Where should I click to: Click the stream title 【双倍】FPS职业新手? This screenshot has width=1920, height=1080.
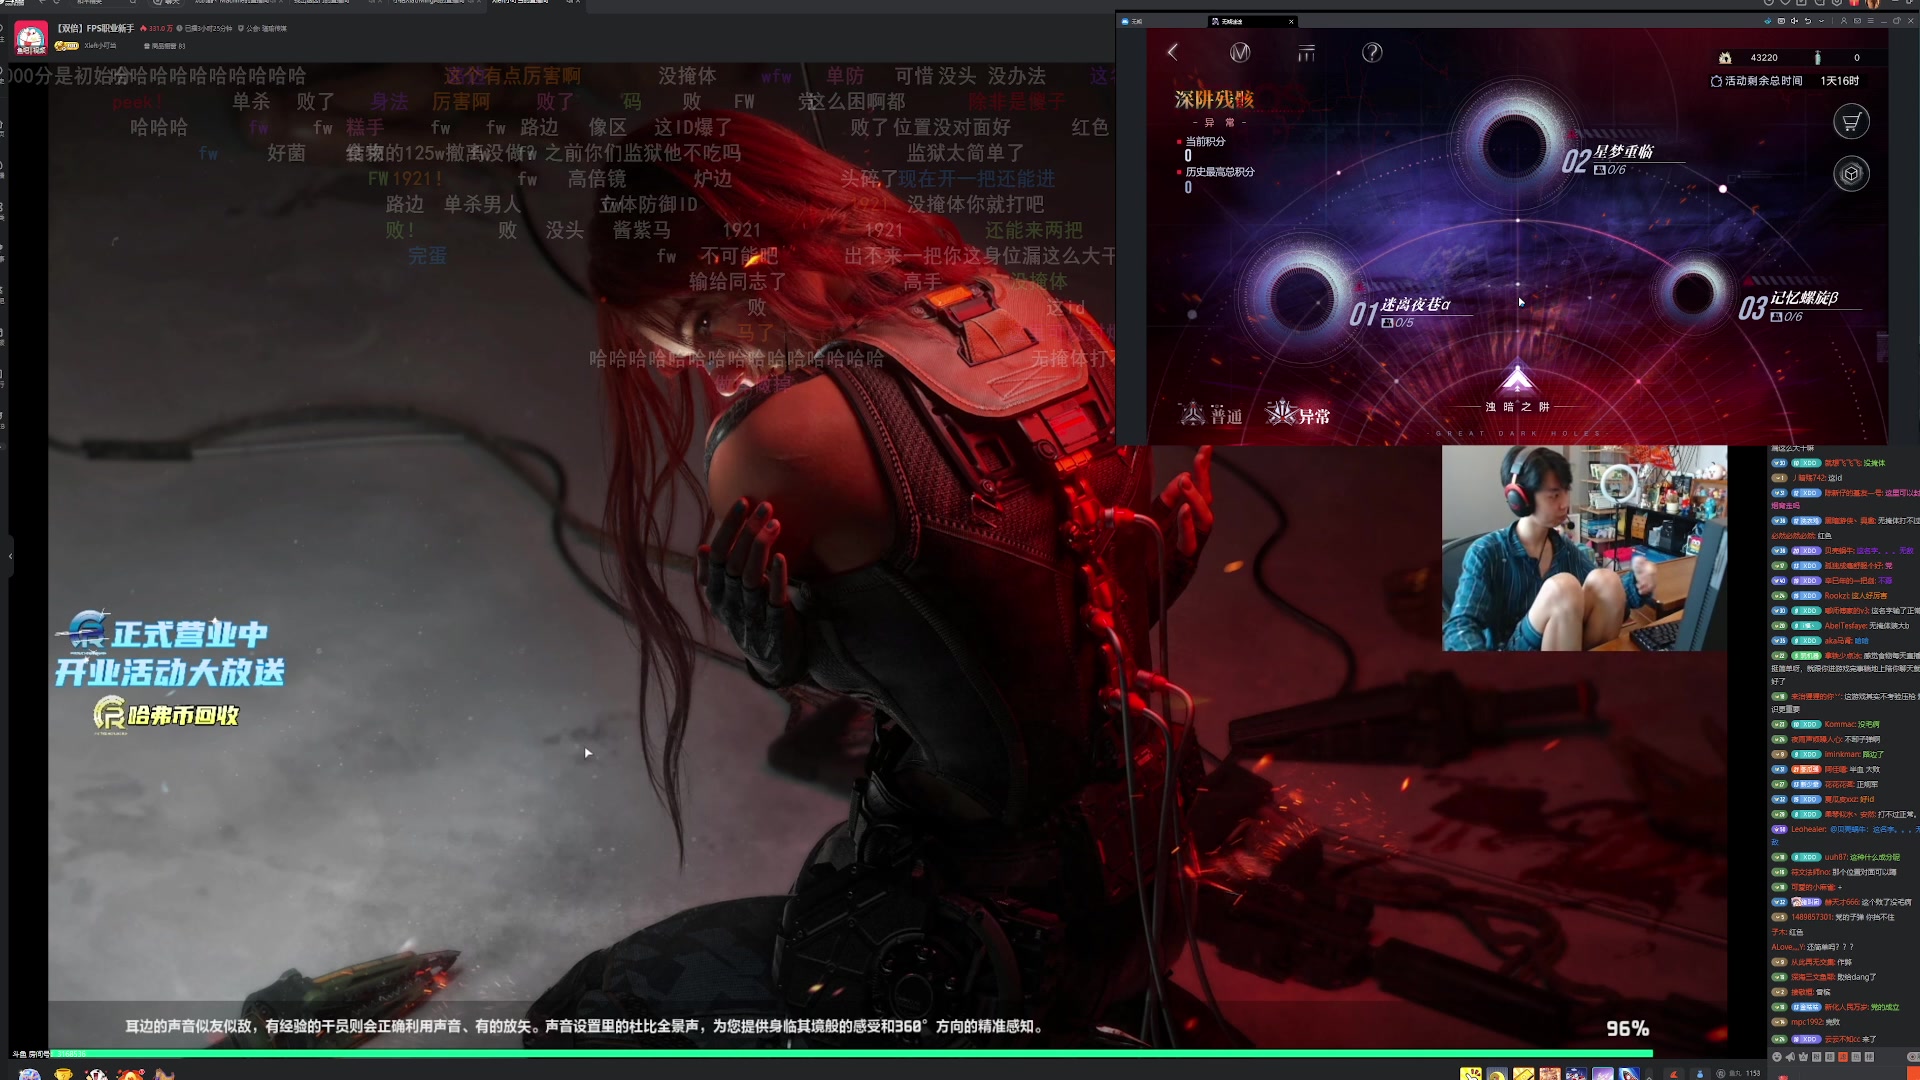(x=95, y=28)
